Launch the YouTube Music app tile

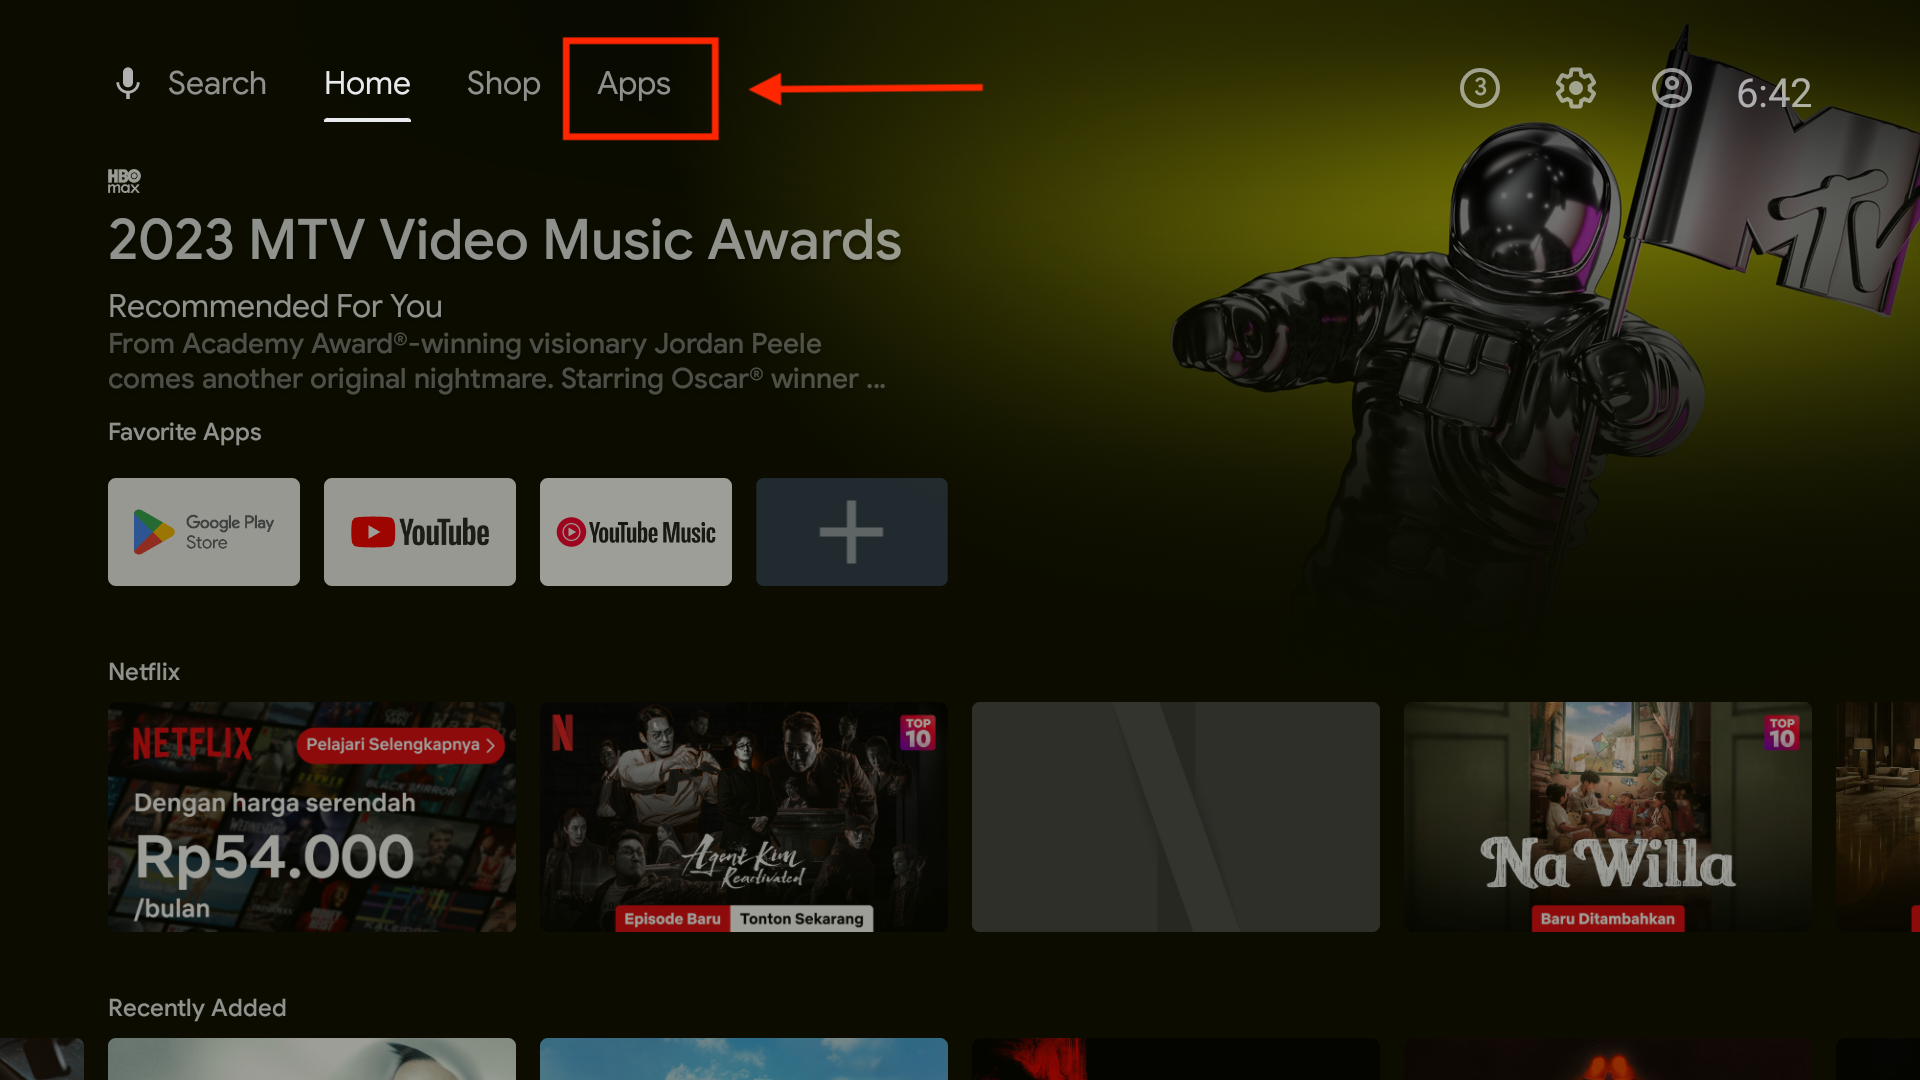636,532
